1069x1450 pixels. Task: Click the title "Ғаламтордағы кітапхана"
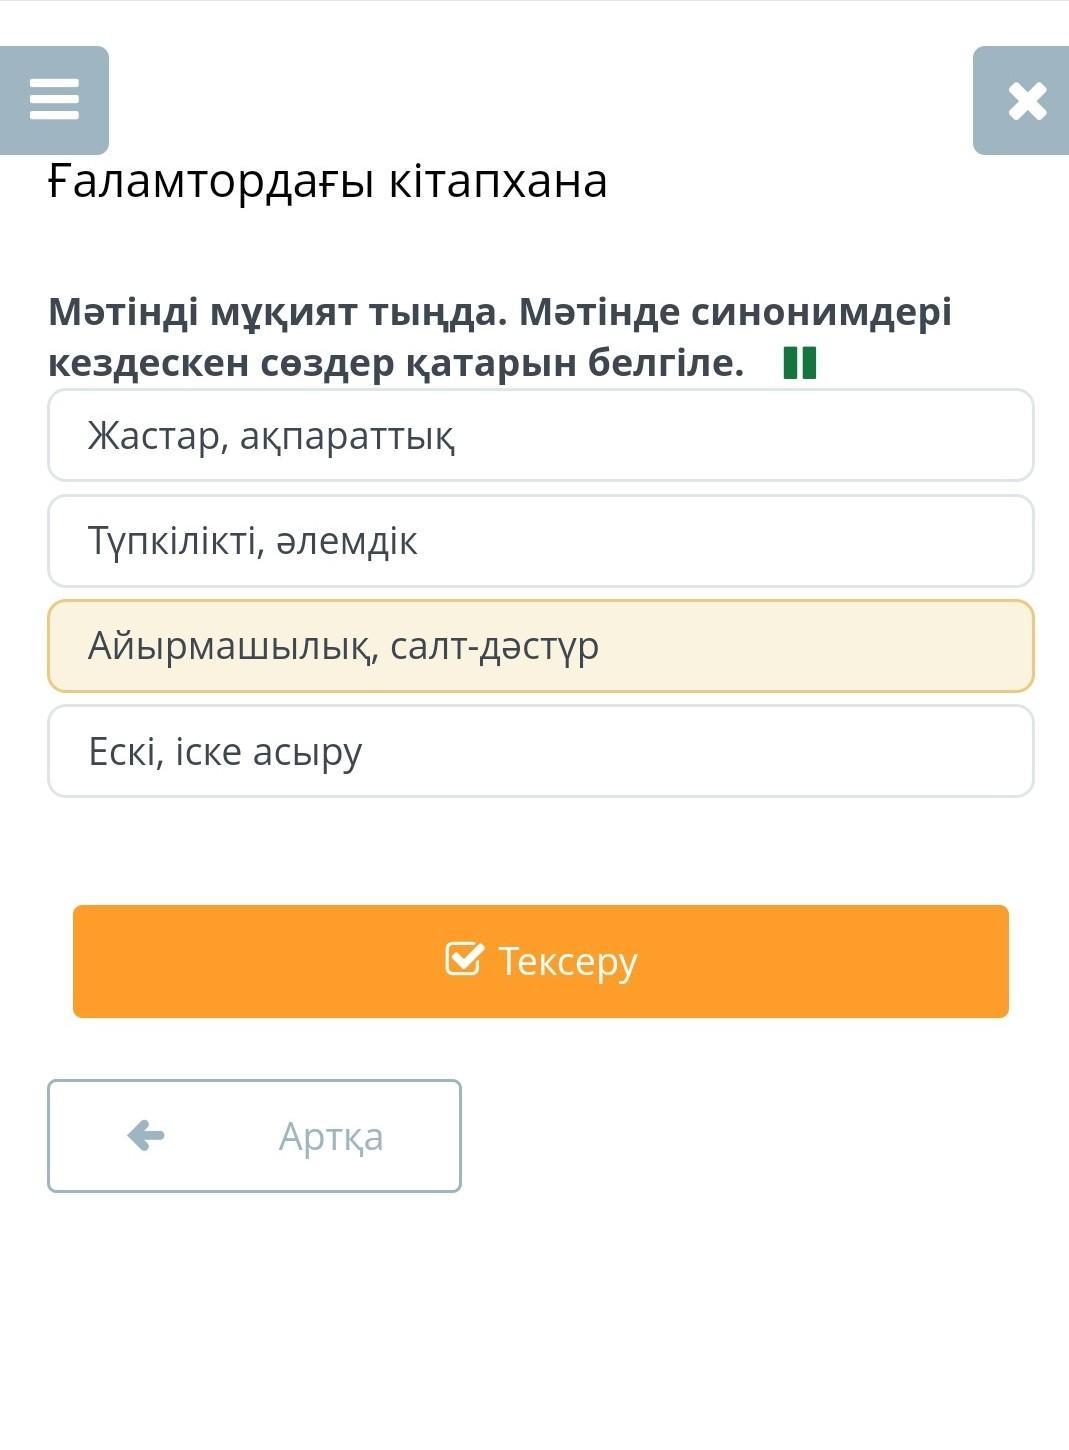tap(328, 182)
